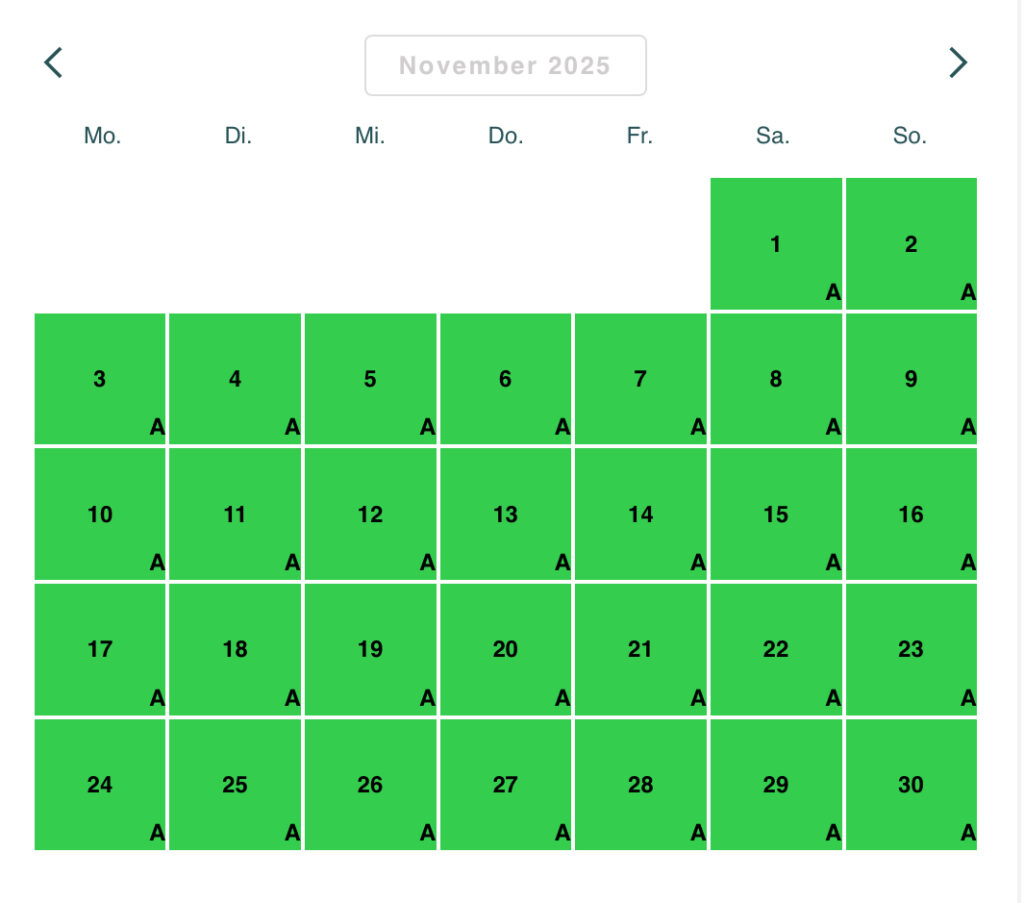Select Saturday the 15th
Image resolution: width=1024 pixels, height=903 pixels.
(776, 514)
